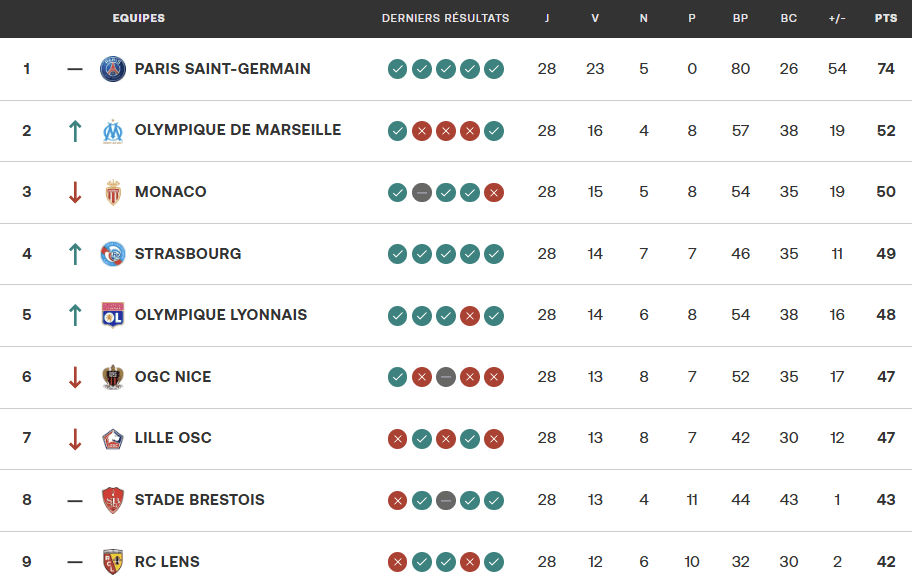Image resolution: width=912 pixels, height=583 pixels.
Task: Click the Paris Saint-Germain club crest
Action: [x=113, y=69]
